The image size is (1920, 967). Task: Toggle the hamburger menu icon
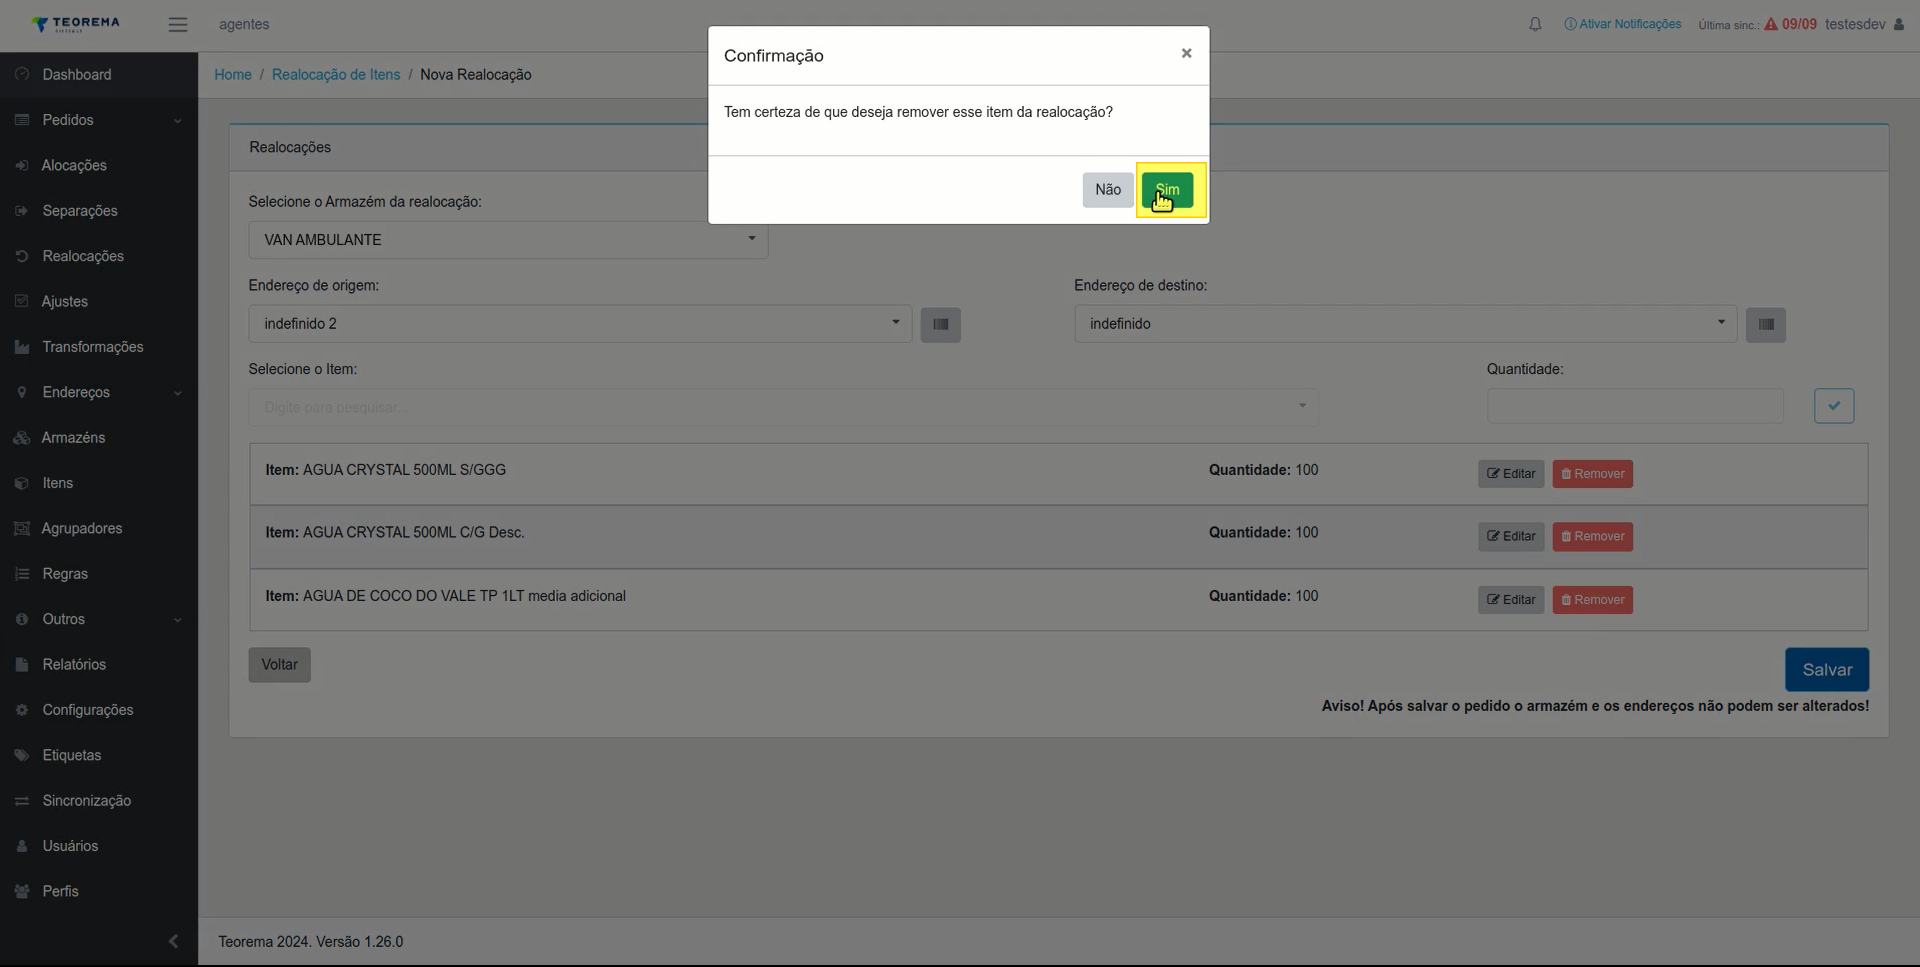pos(178,25)
